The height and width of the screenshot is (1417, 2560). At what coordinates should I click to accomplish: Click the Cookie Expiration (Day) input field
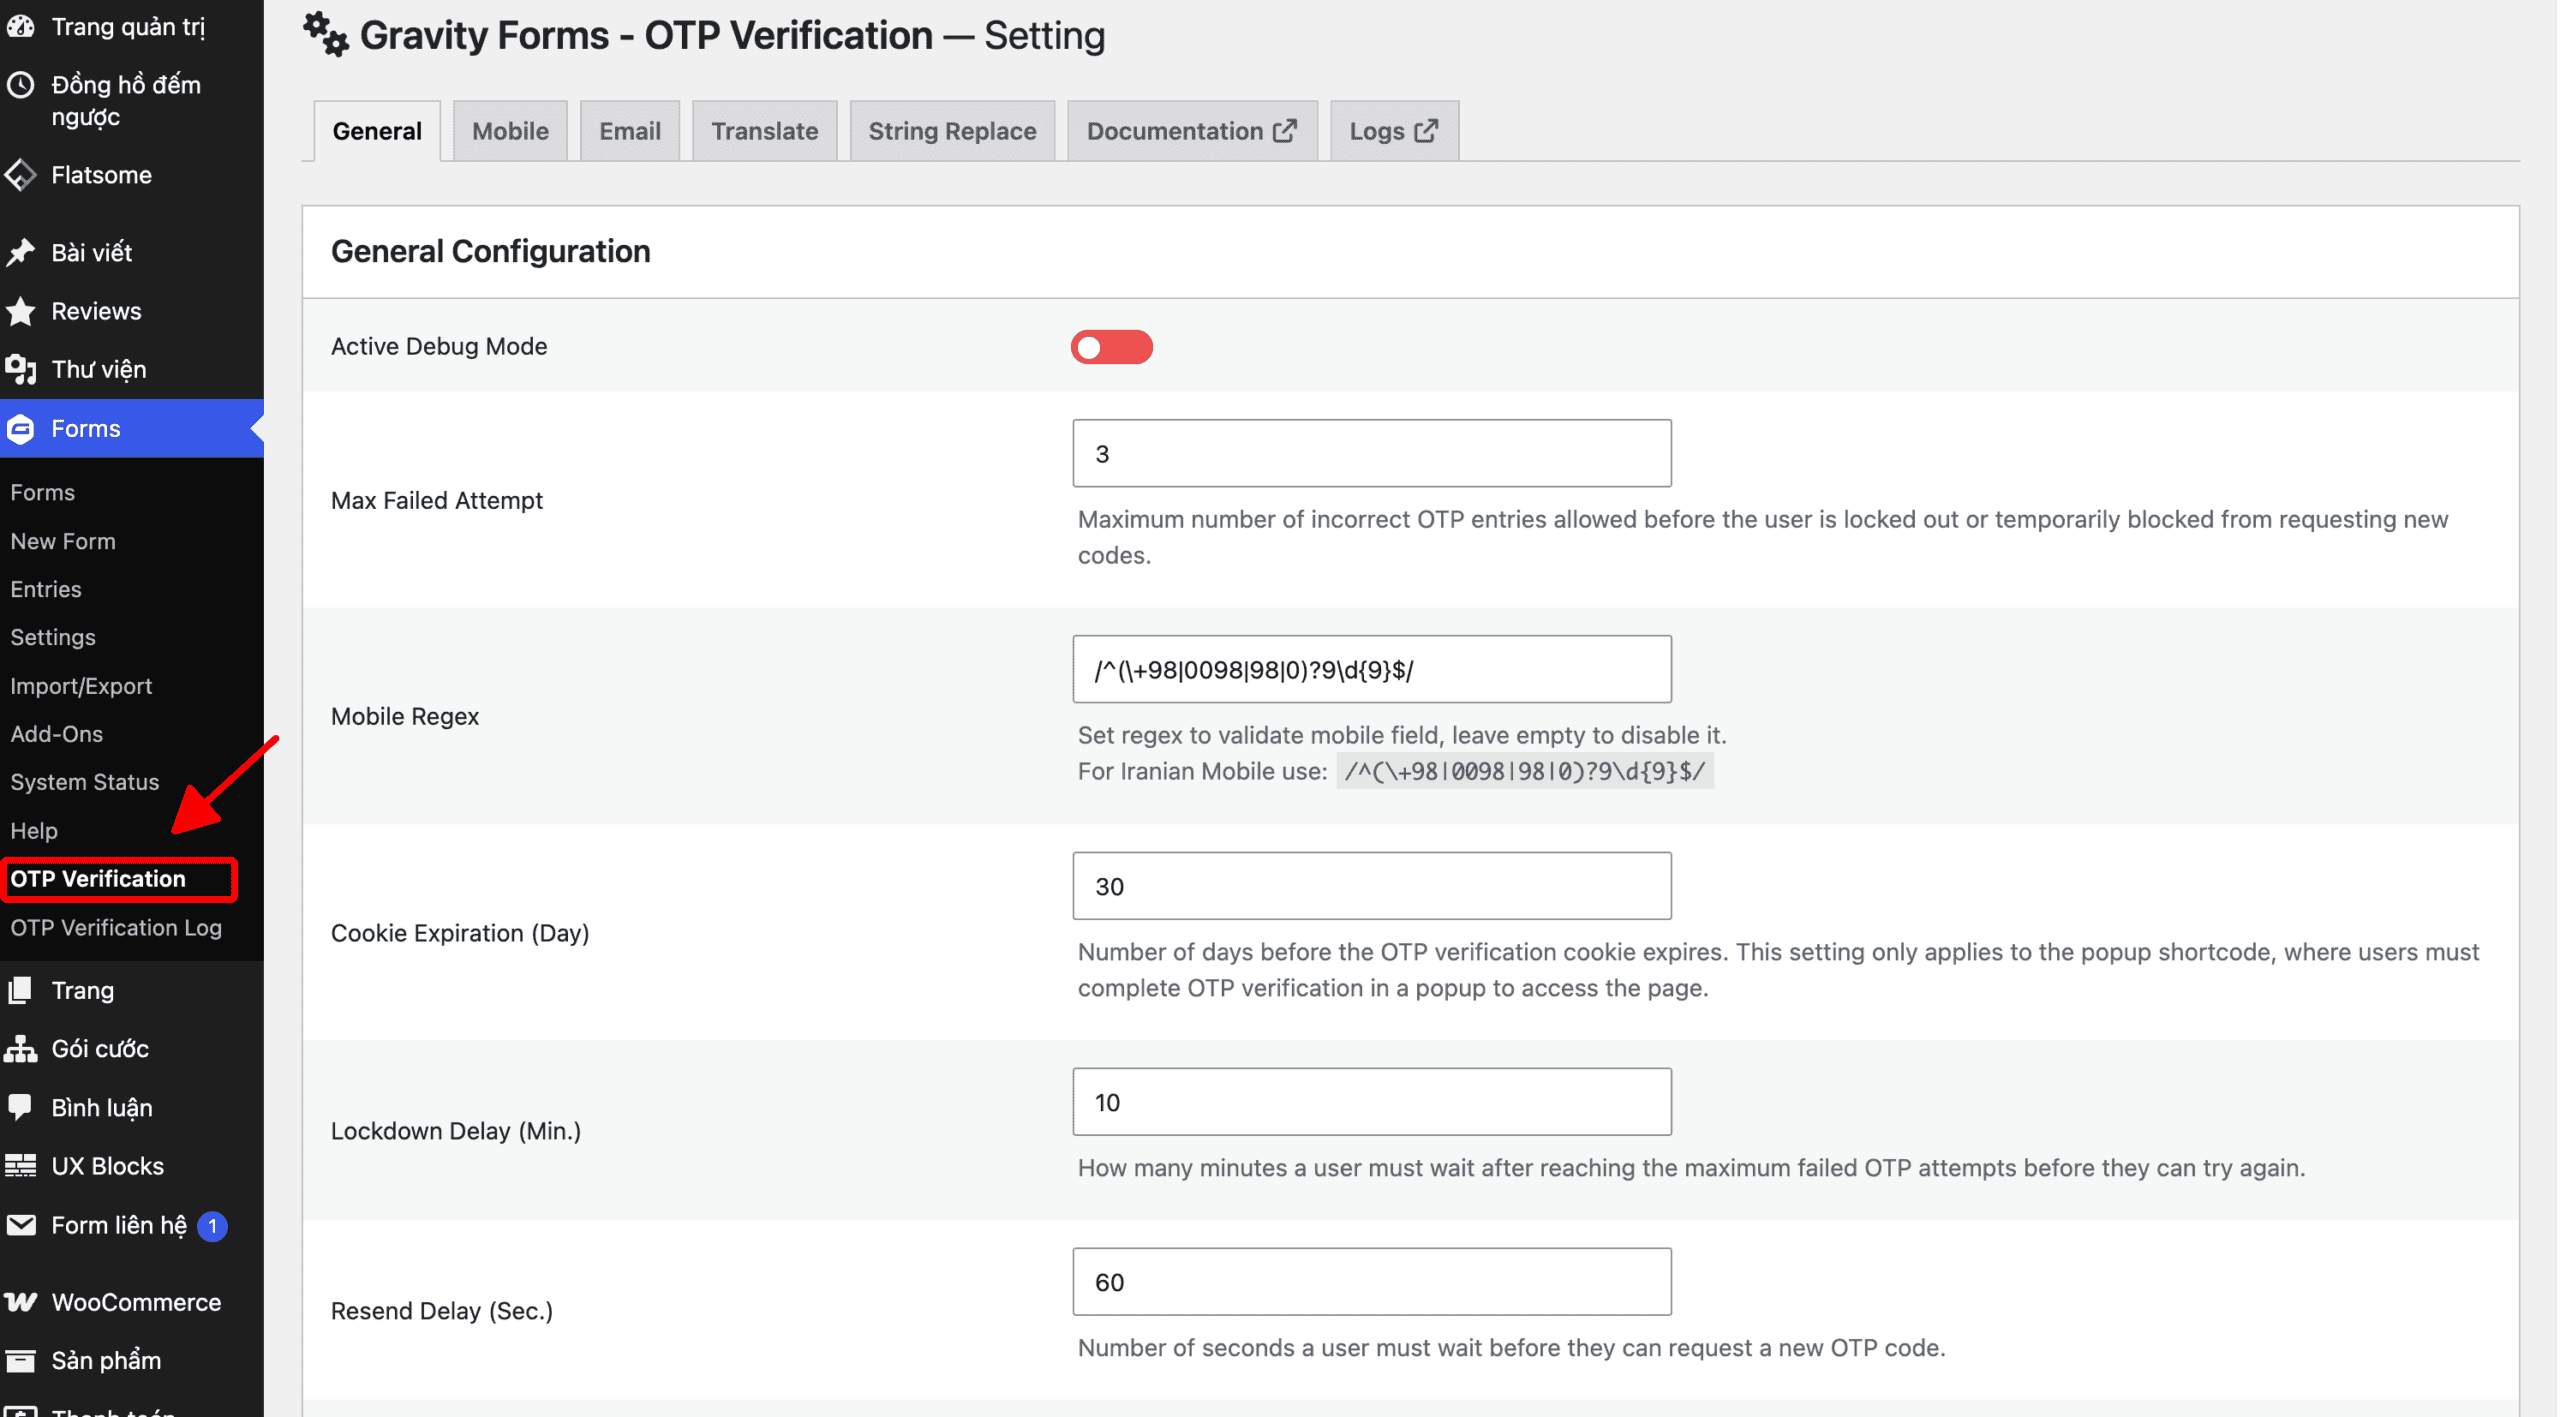tap(1371, 886)
